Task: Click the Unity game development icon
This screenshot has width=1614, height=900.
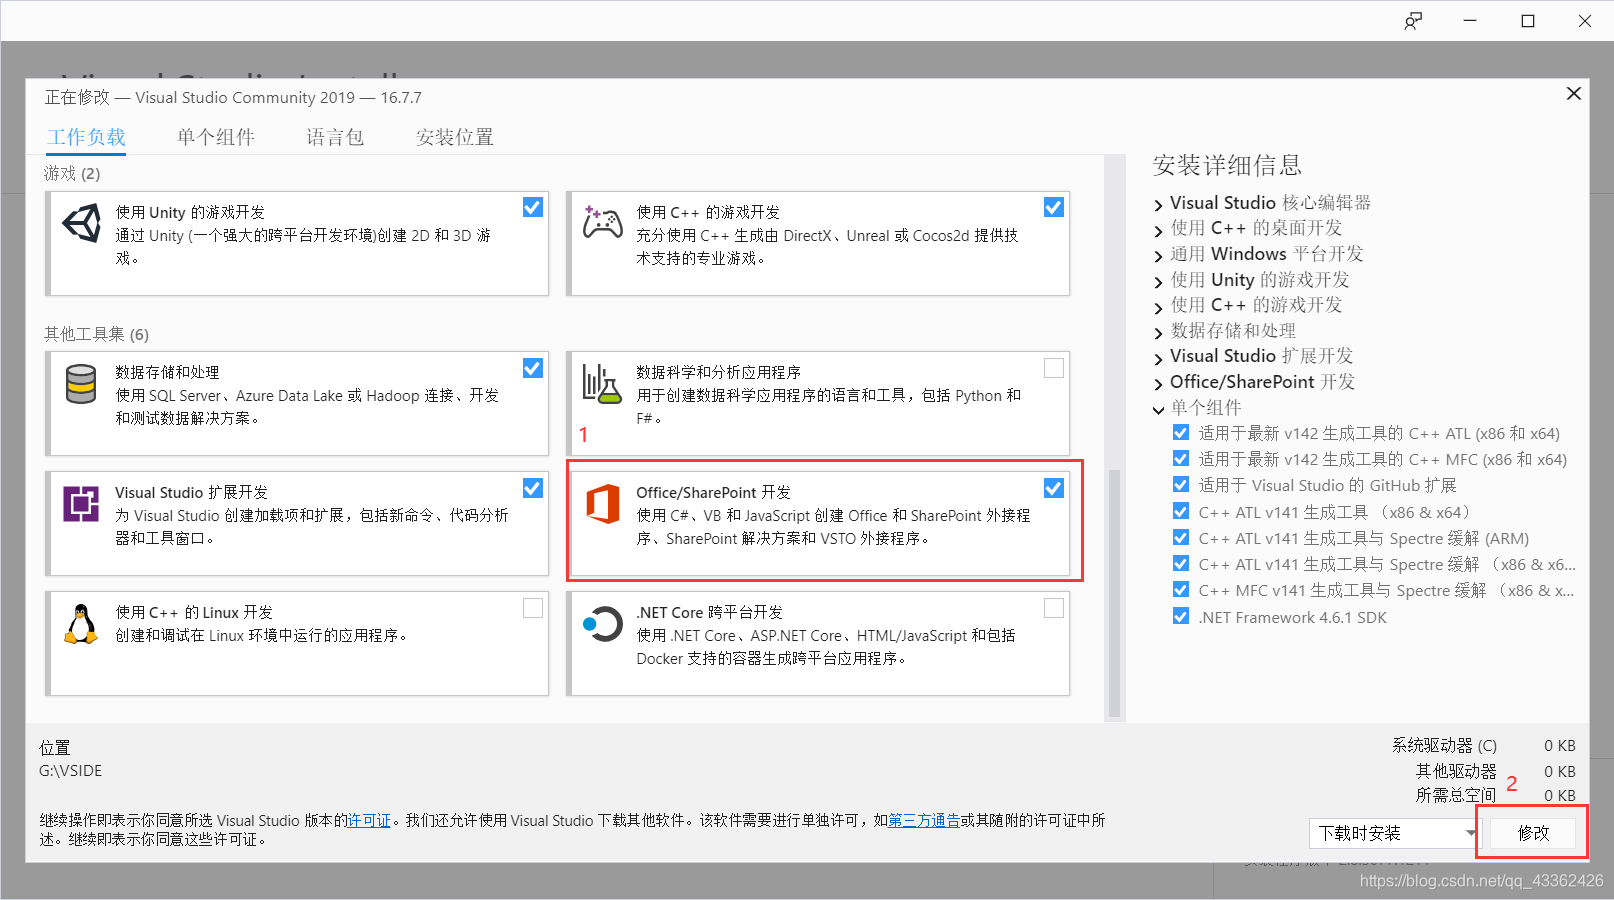Action: (x=82, y=223)
